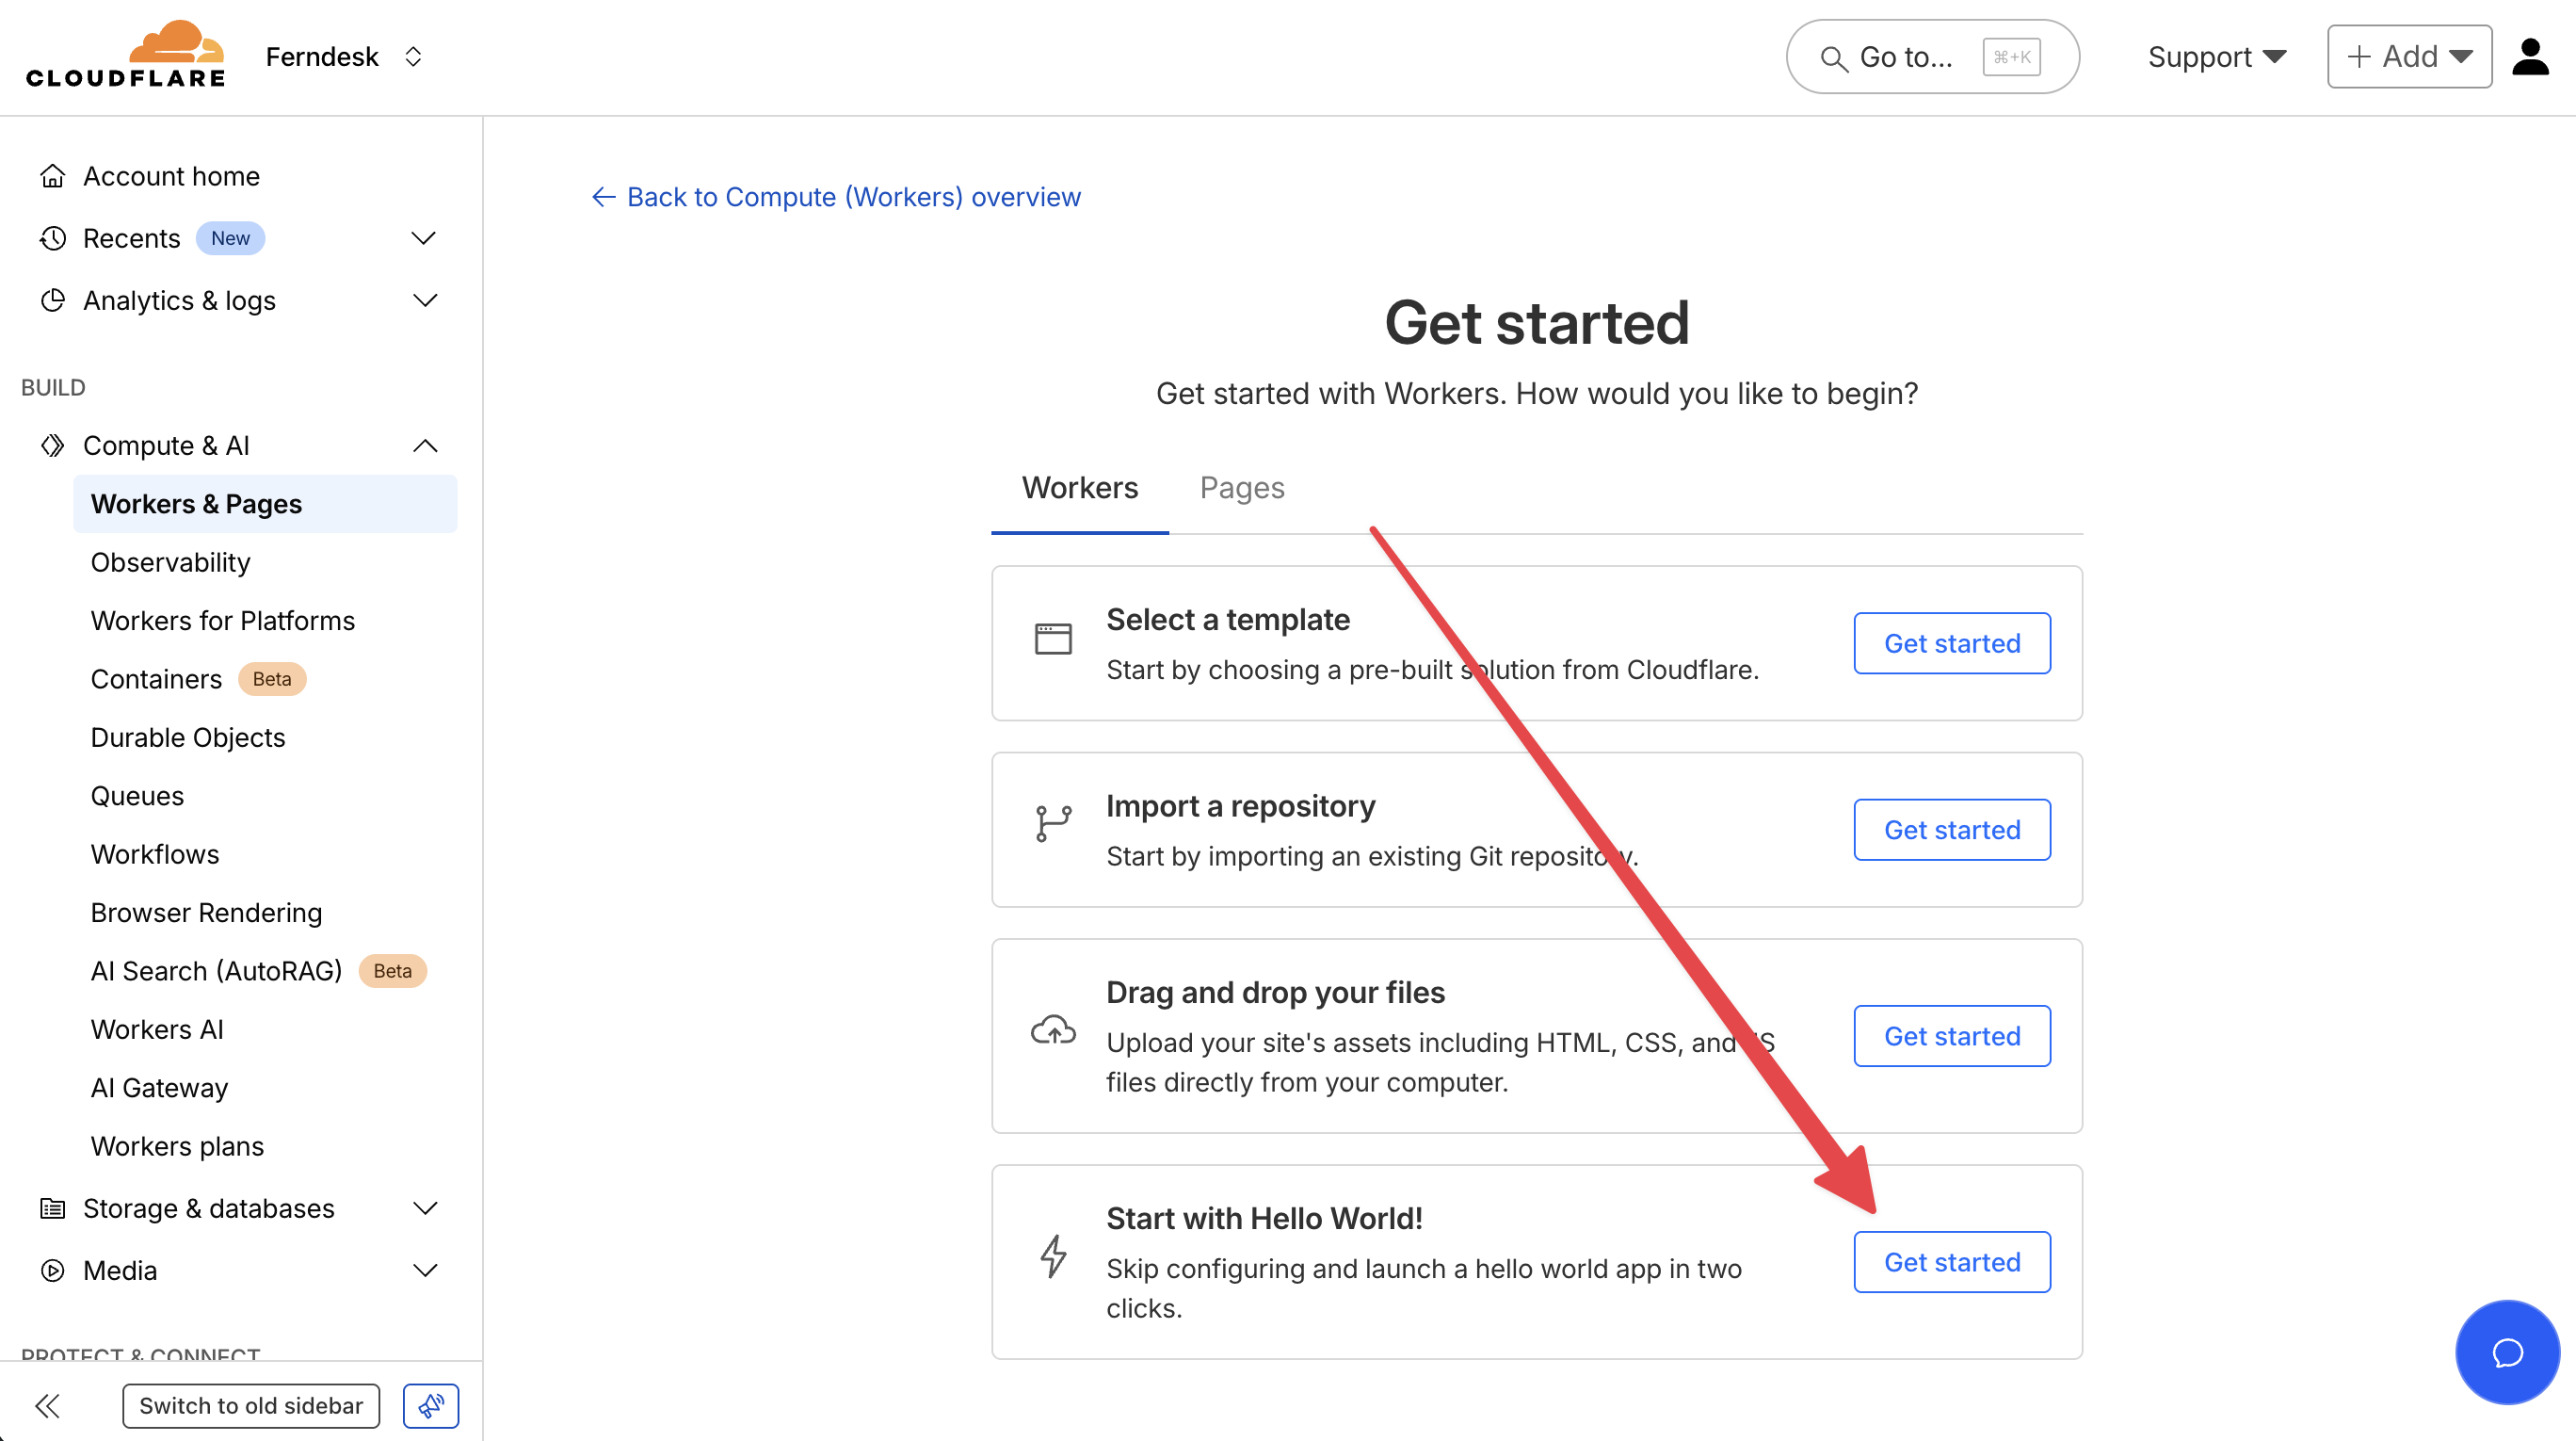Click Get started for Select a template
Screen dimensions: 2576x1441
pos(1951,643)
